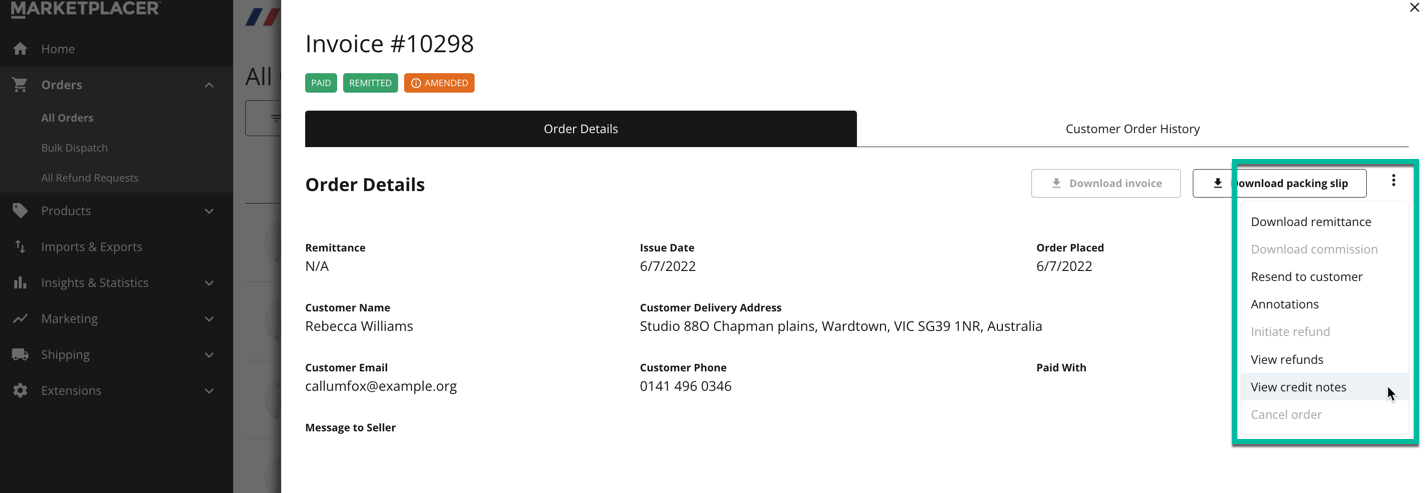Switch to Customer Order History tab
The width and height of the screenshot is (1428, 493).
pyautogui.click(x=1132, y=129)
